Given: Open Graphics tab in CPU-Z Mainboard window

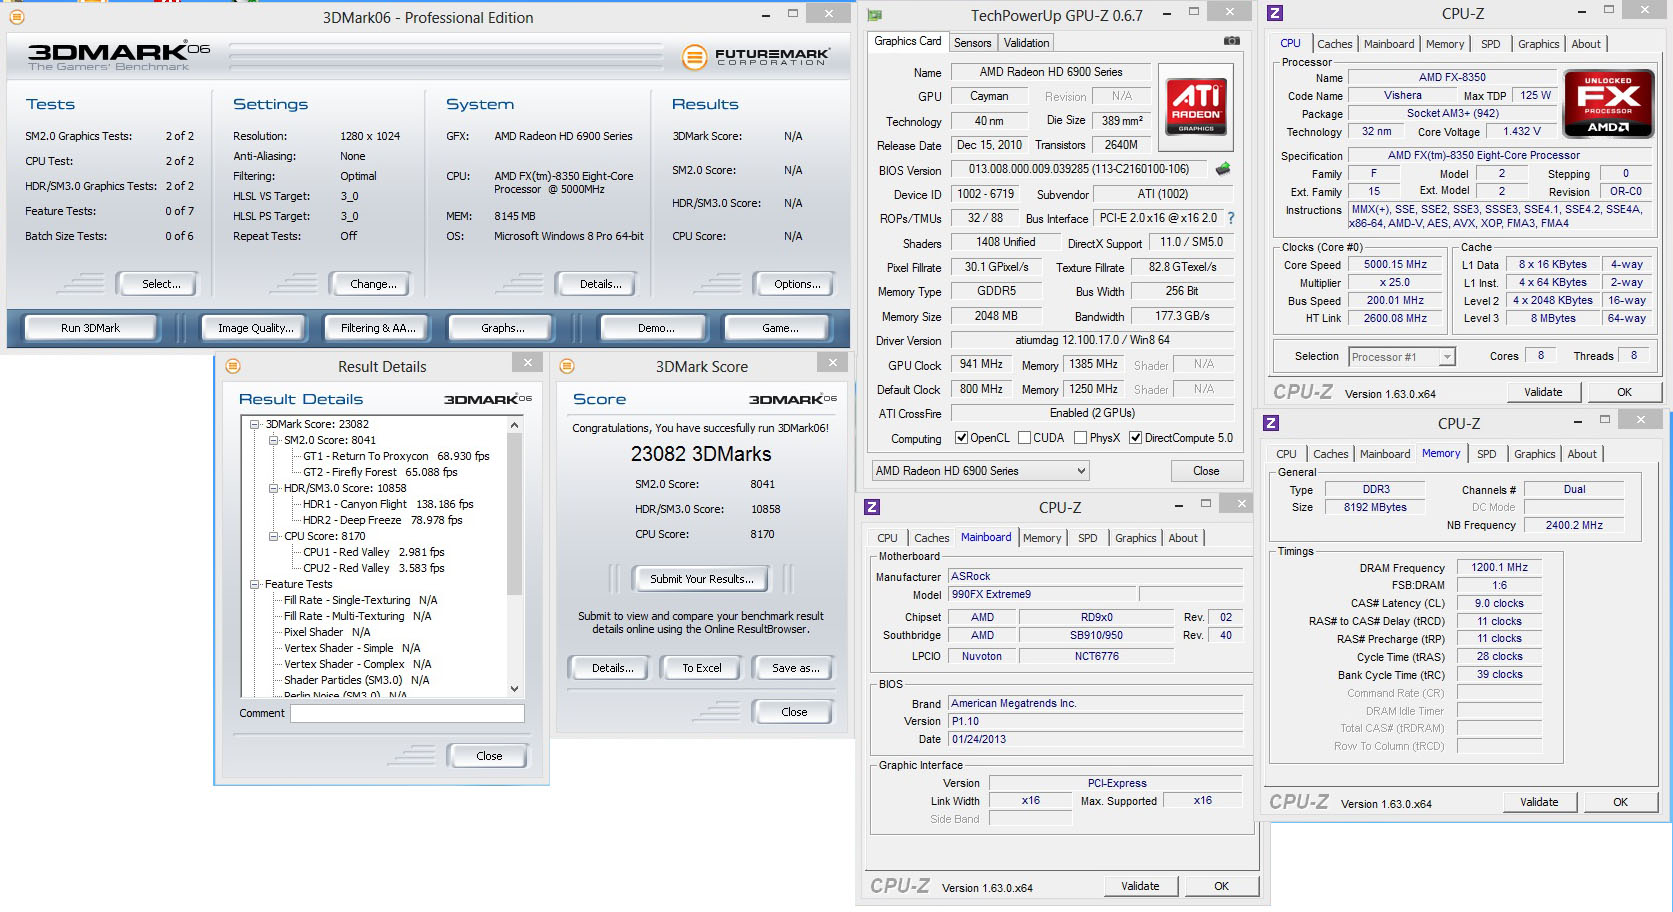Looking at the screenshot, I should coord(1135,538).
